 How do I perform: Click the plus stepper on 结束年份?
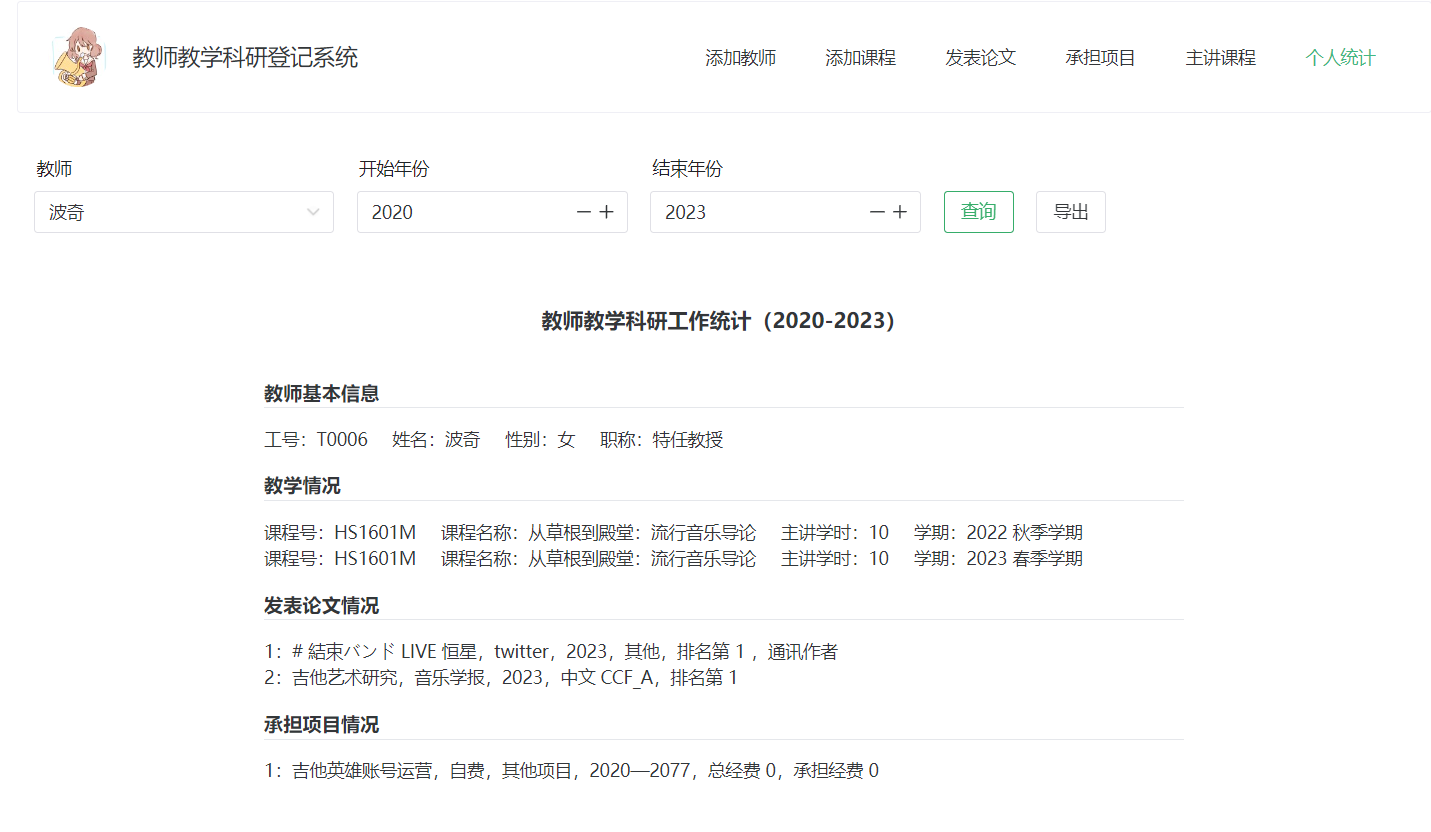point(900,212)
